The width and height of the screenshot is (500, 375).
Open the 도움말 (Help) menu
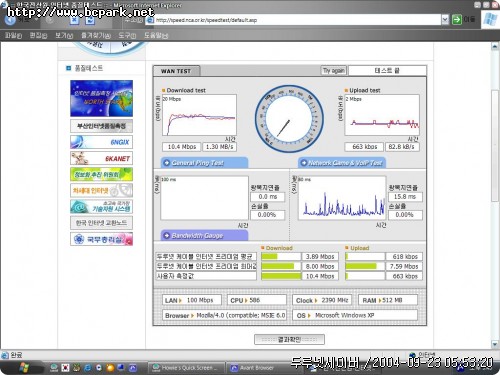[156, 35]
